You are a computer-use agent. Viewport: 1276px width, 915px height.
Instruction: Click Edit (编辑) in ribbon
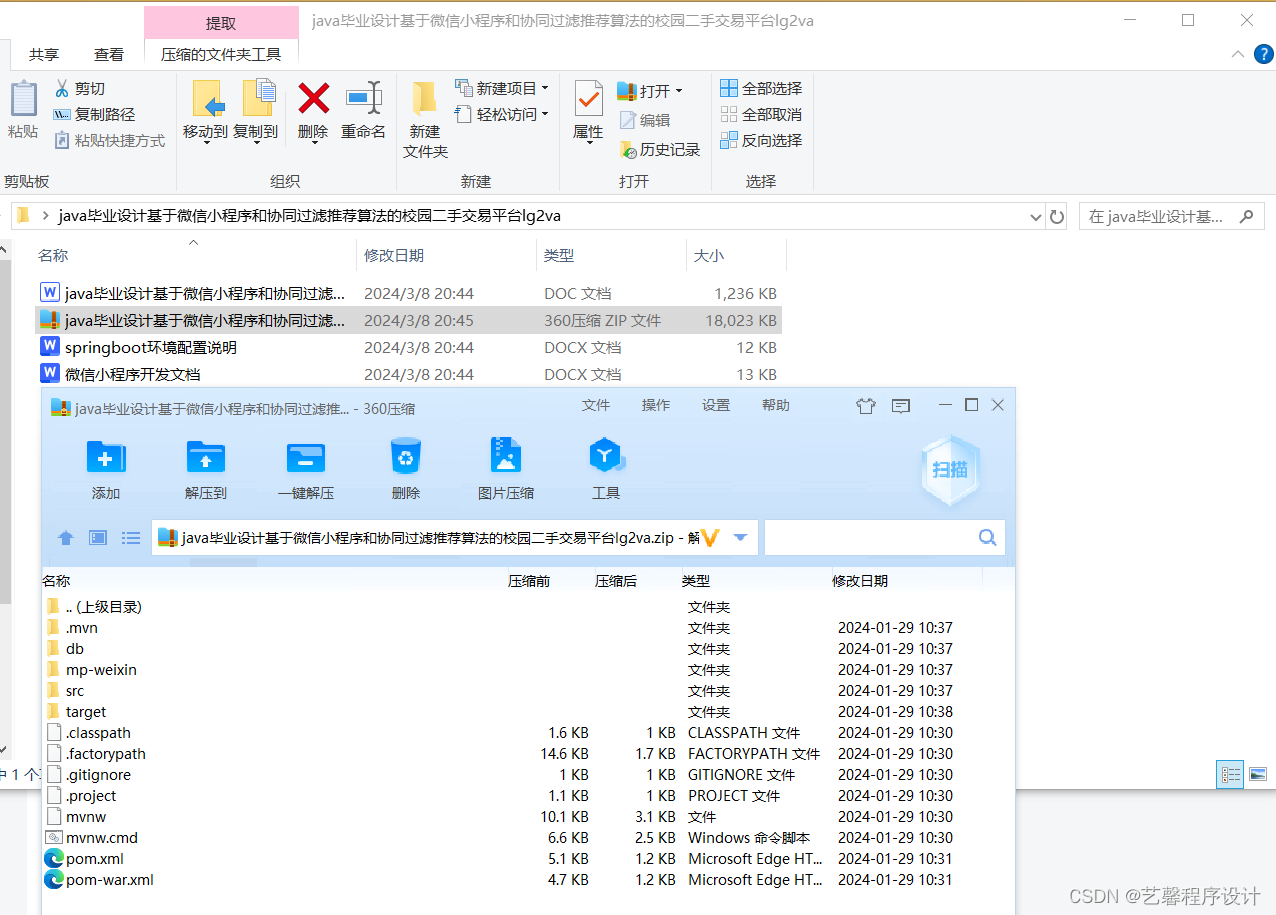[x=645, y=120]
